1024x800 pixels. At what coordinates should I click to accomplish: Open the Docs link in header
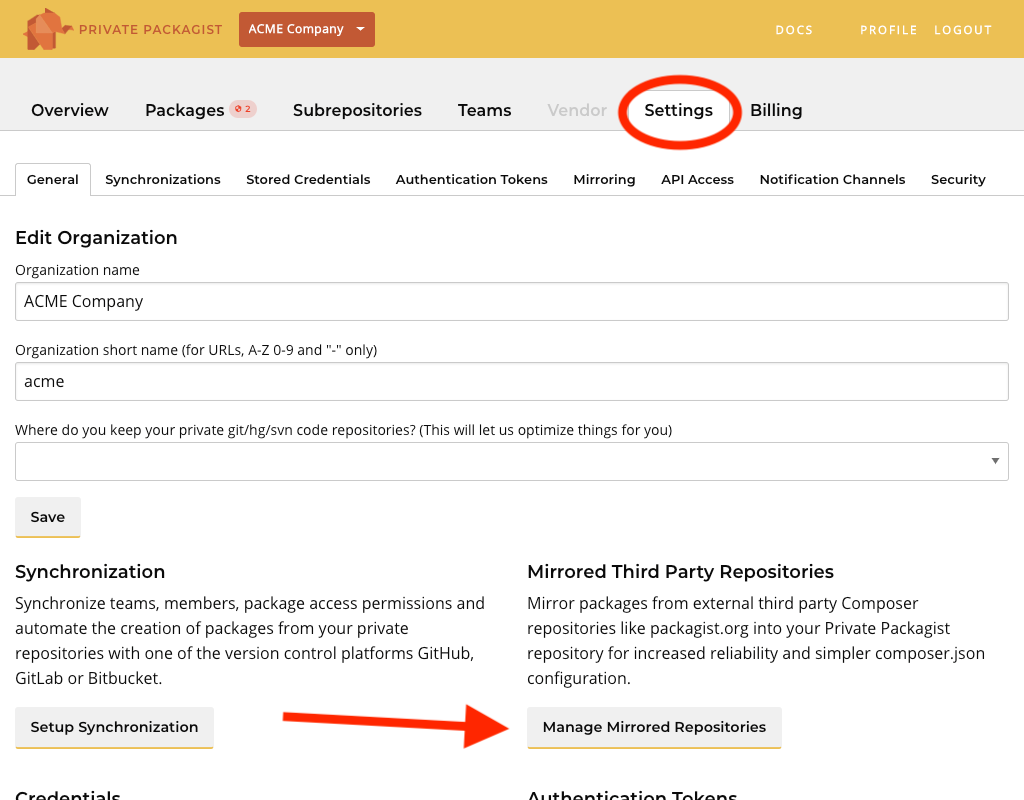[x=794, y=30]
